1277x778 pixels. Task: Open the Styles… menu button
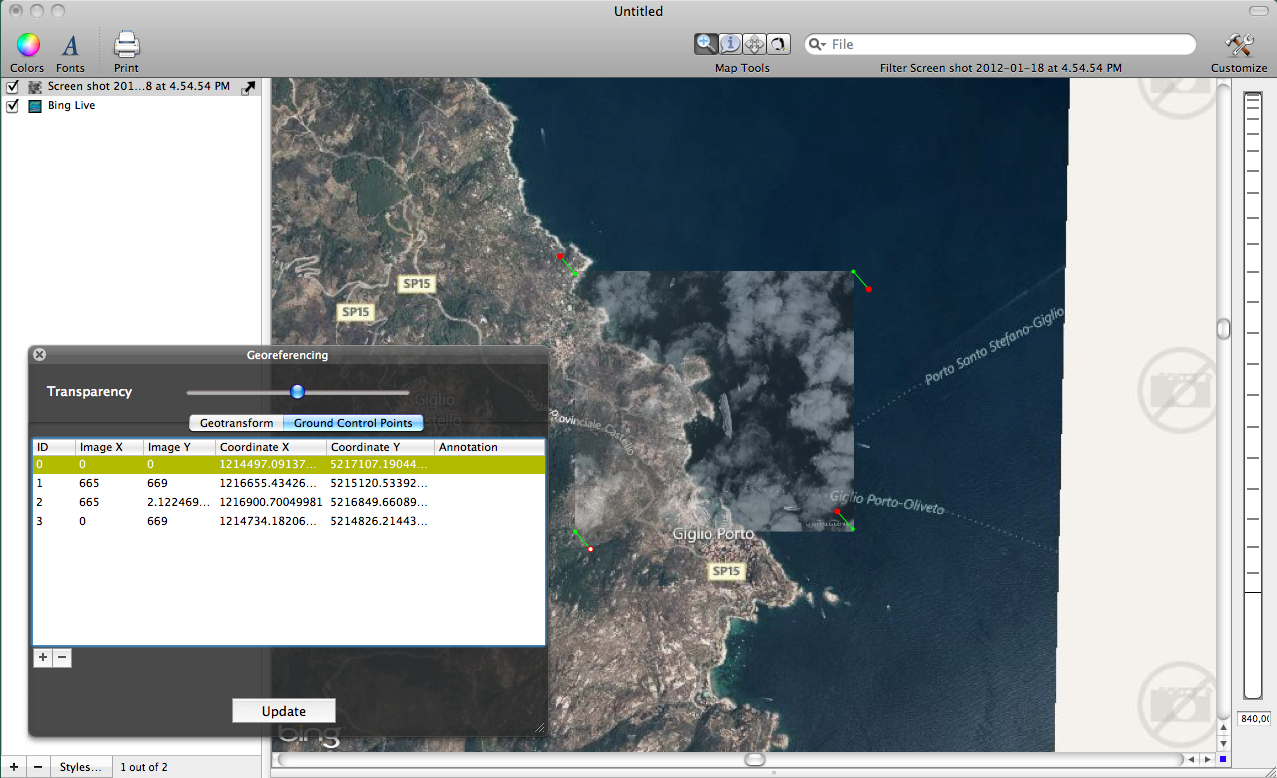point(80,767)
